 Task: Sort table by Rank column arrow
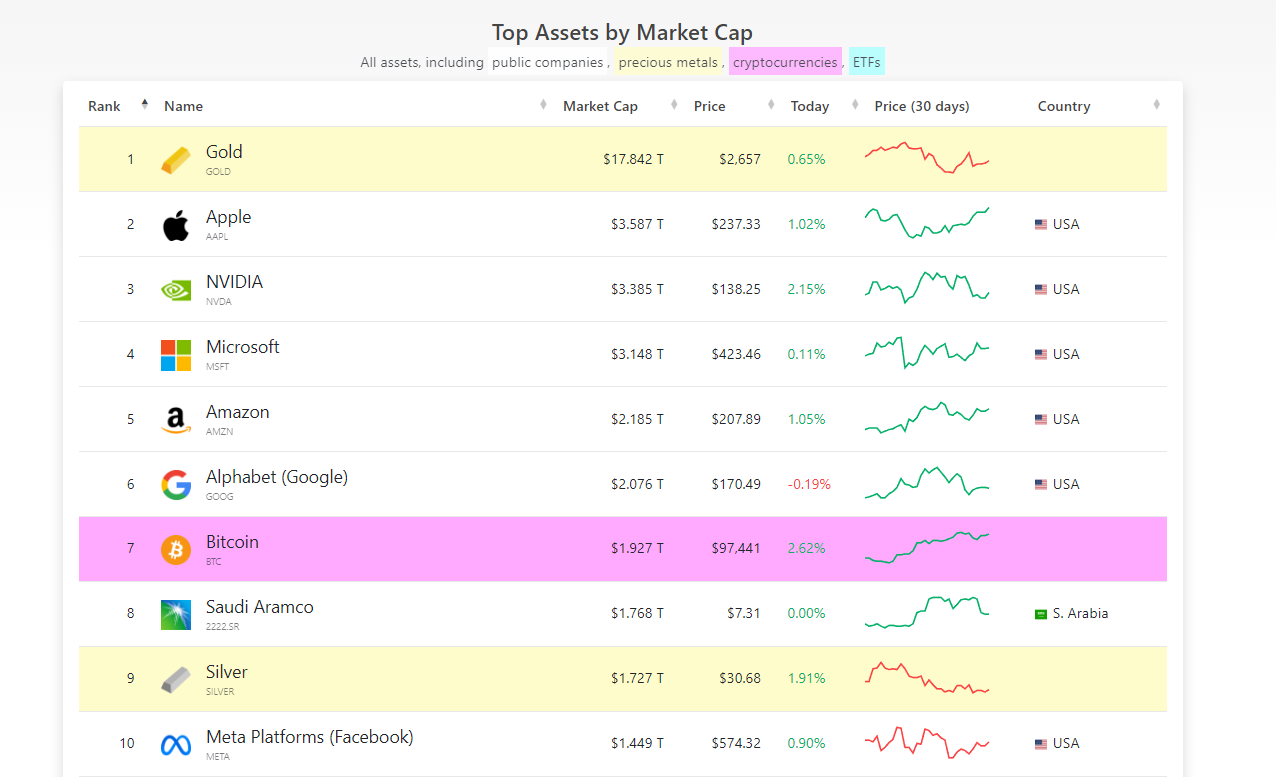[144, 104]
